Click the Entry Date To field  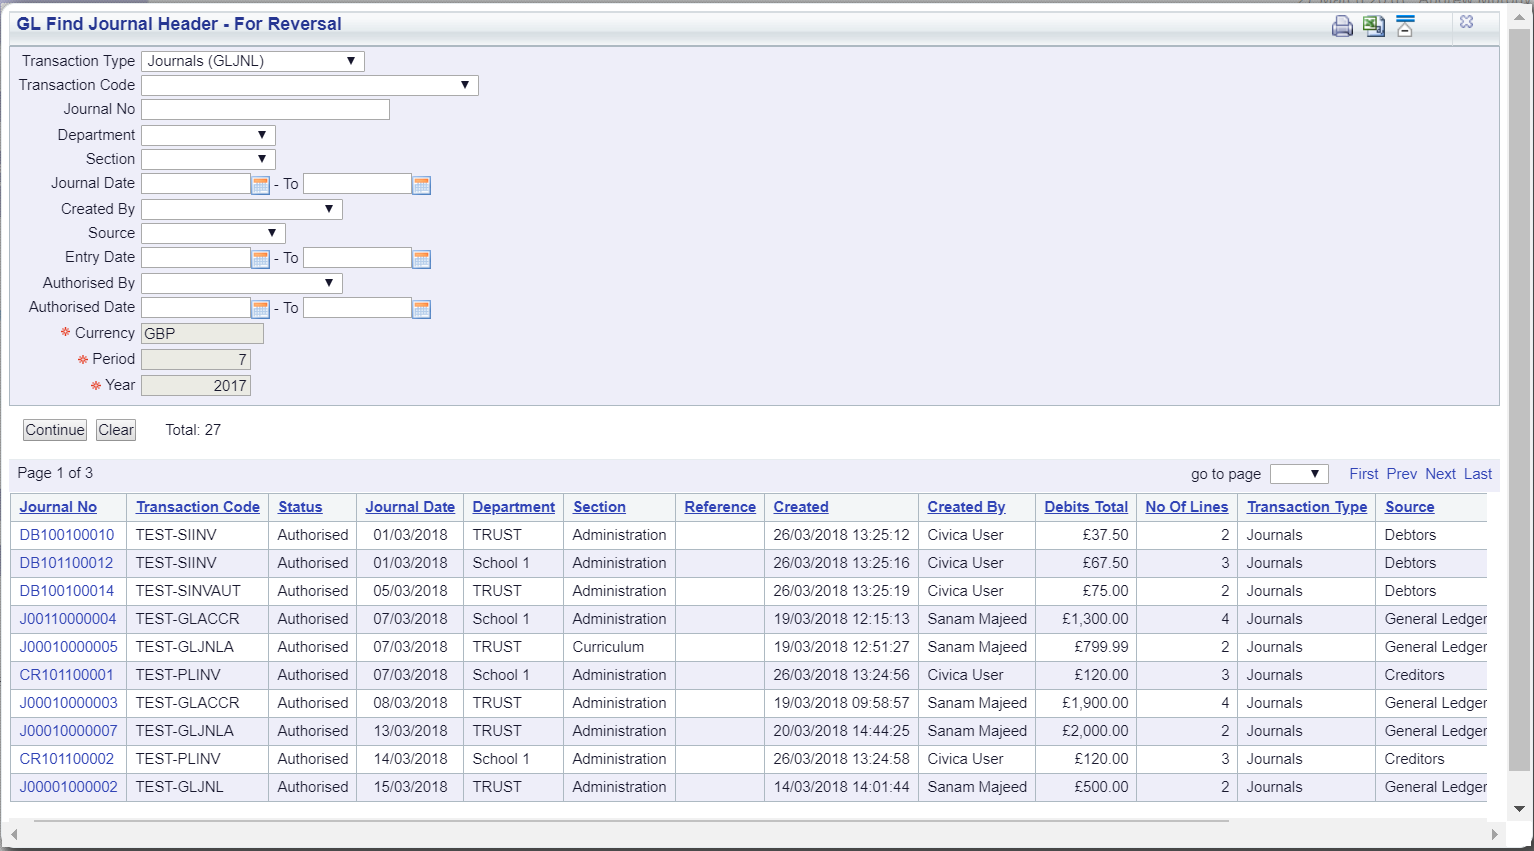pos(357,258)
